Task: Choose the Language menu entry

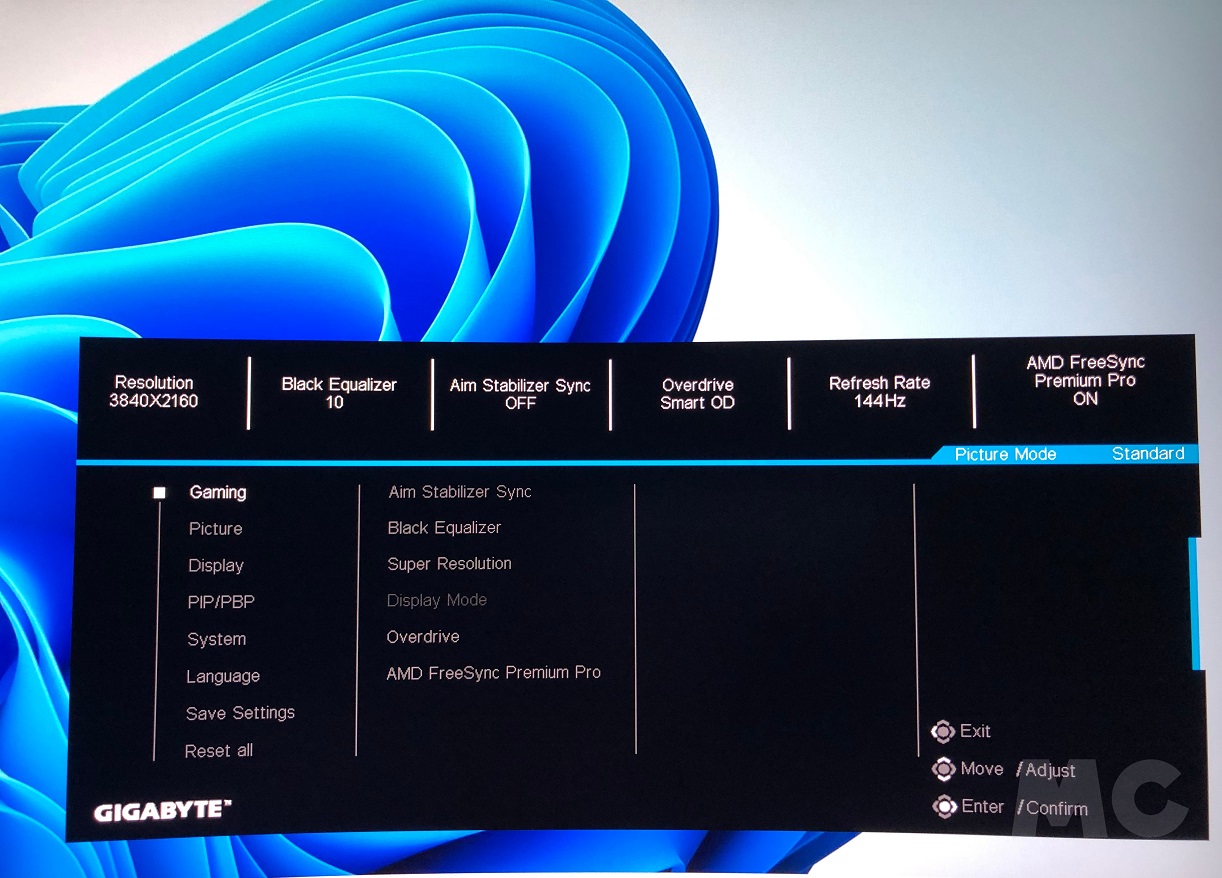Action: 223,677
